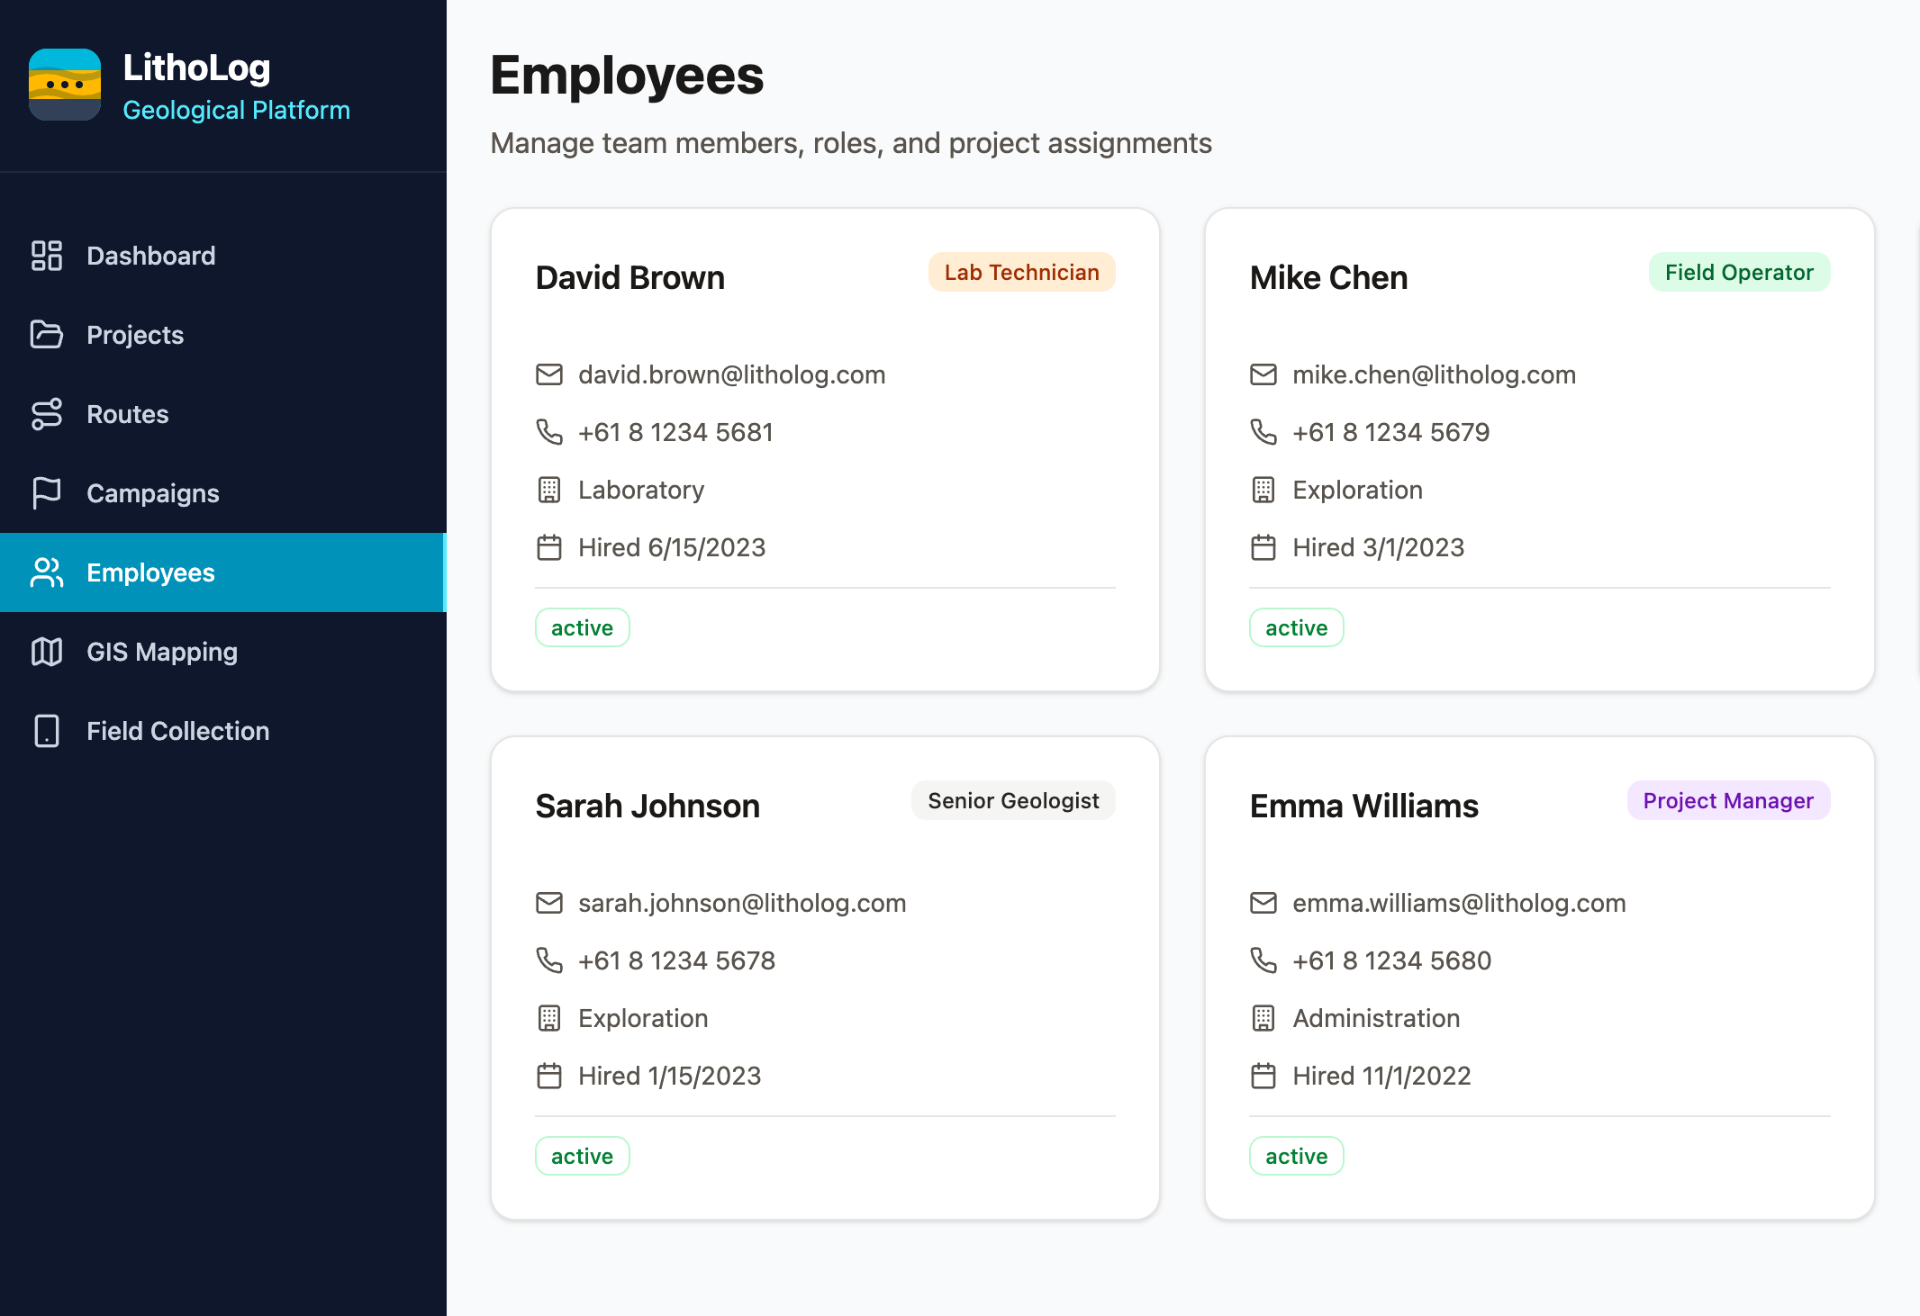
Task: Click the envelope icon on David Brown's card
Action: [x=549, y=375]
